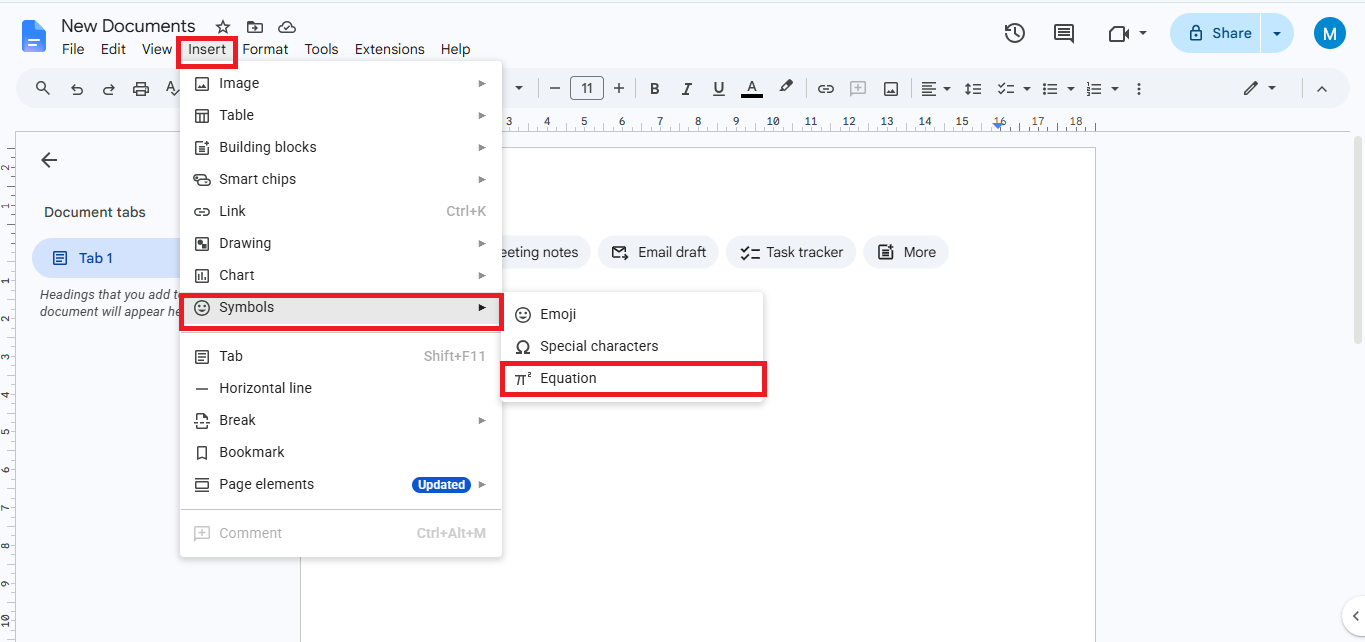Open the Tools menu
This screenshot has height=642, width=1365.
coord(321,49)
